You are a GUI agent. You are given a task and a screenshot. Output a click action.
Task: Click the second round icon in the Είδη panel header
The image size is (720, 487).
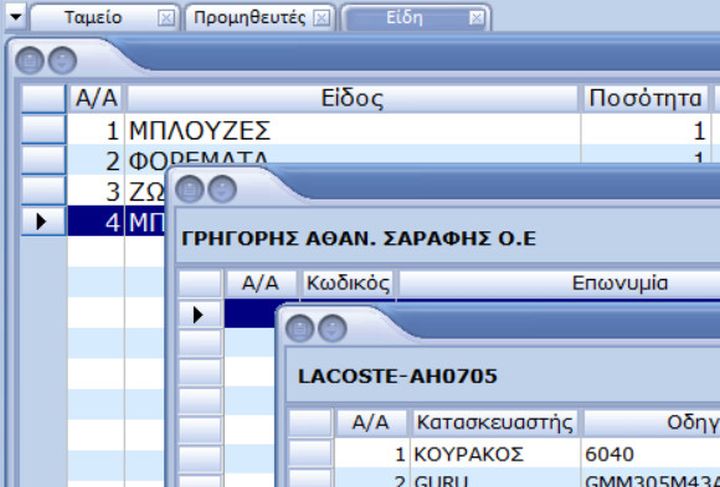(x=62, y=60)
